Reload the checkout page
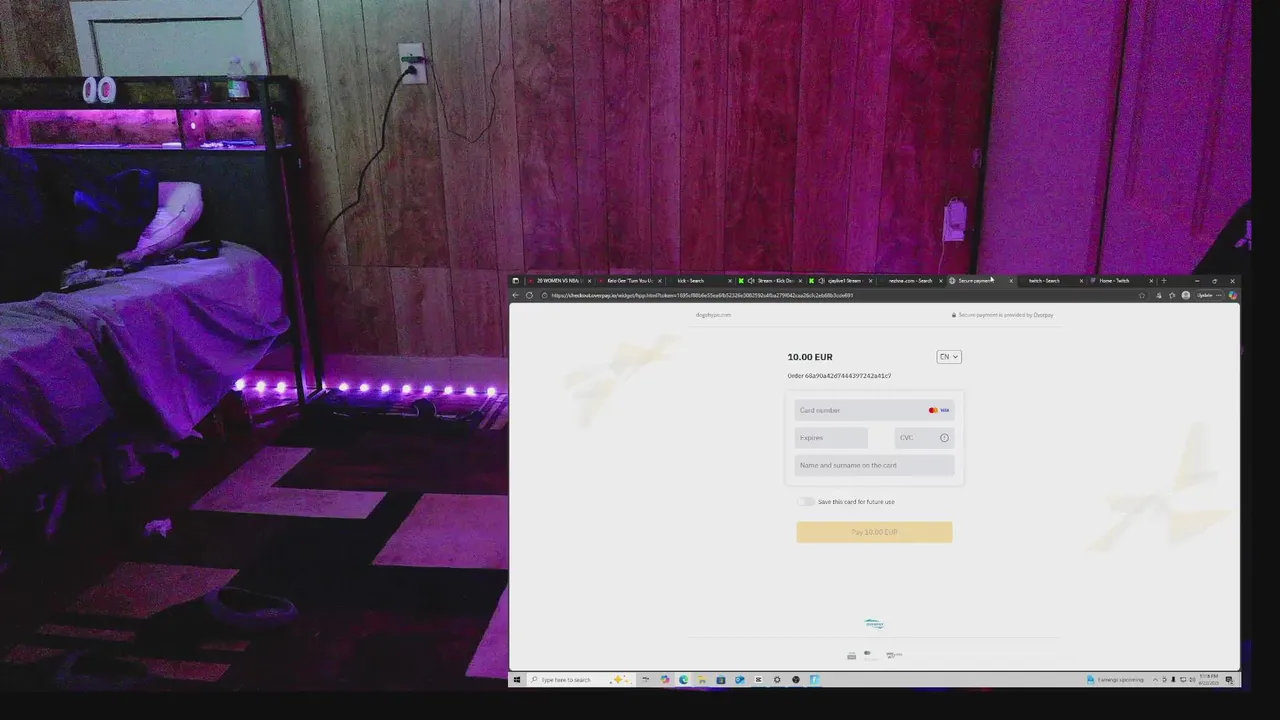 [x=529, y=295]
